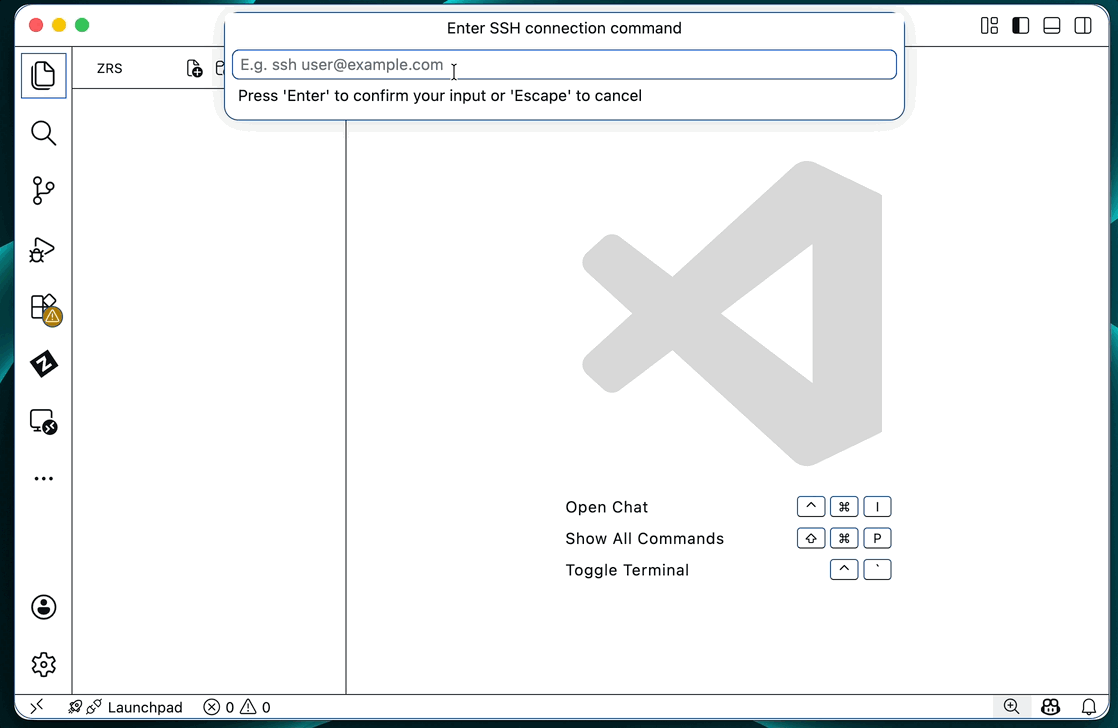This screenshot has width=1118, height=728.
Task: Open the Explorer view in activity bar
Action: (43, 75)
